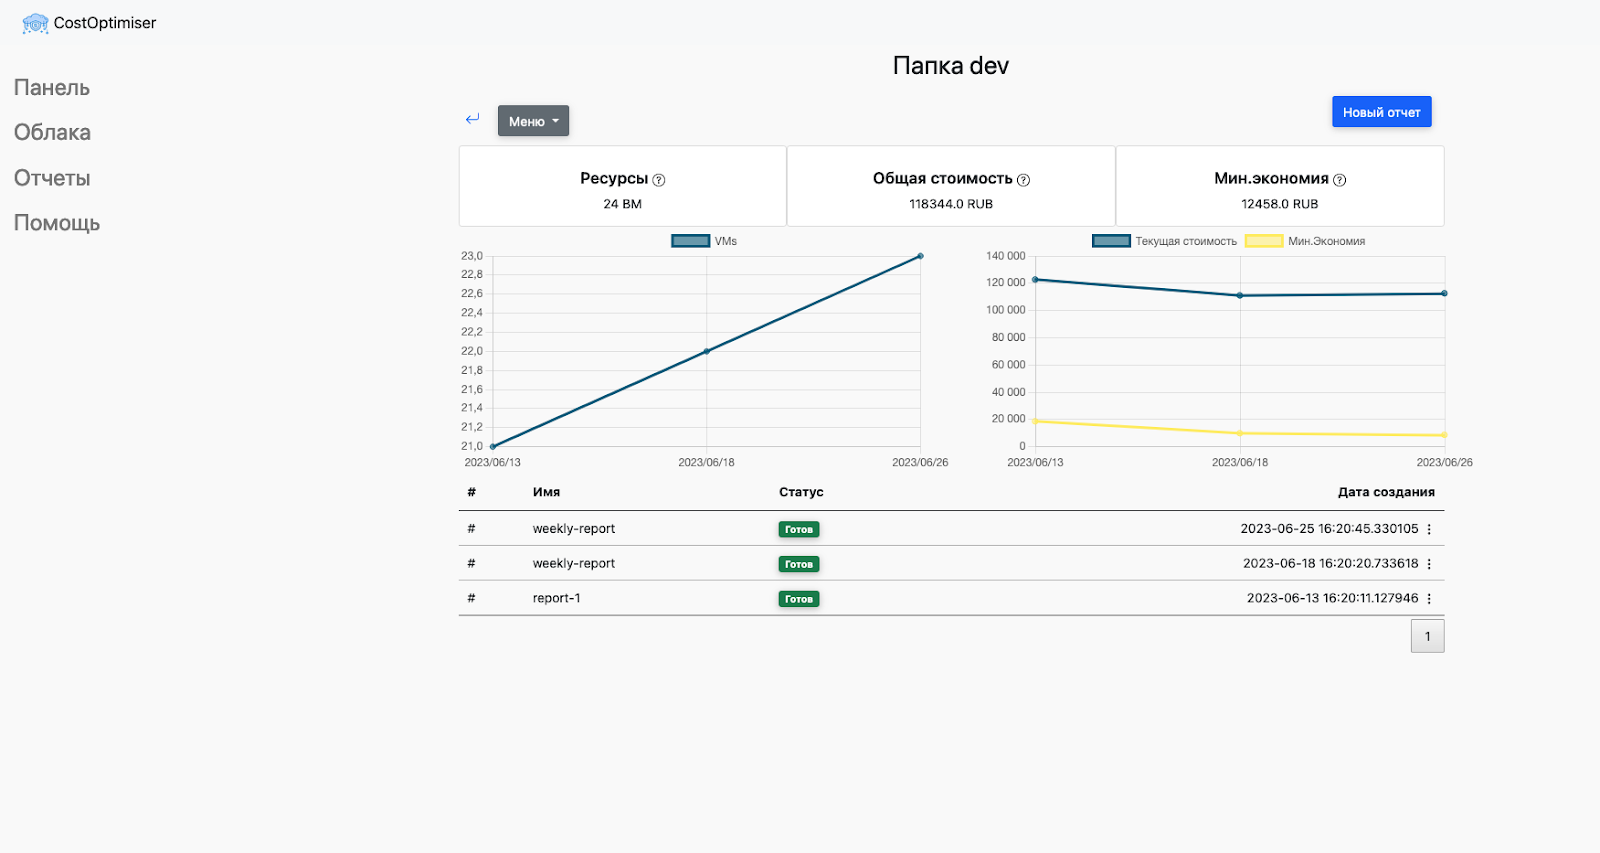
Task: Click the help icon next to Мин.экономия
Action: [x=1340, y=180]
